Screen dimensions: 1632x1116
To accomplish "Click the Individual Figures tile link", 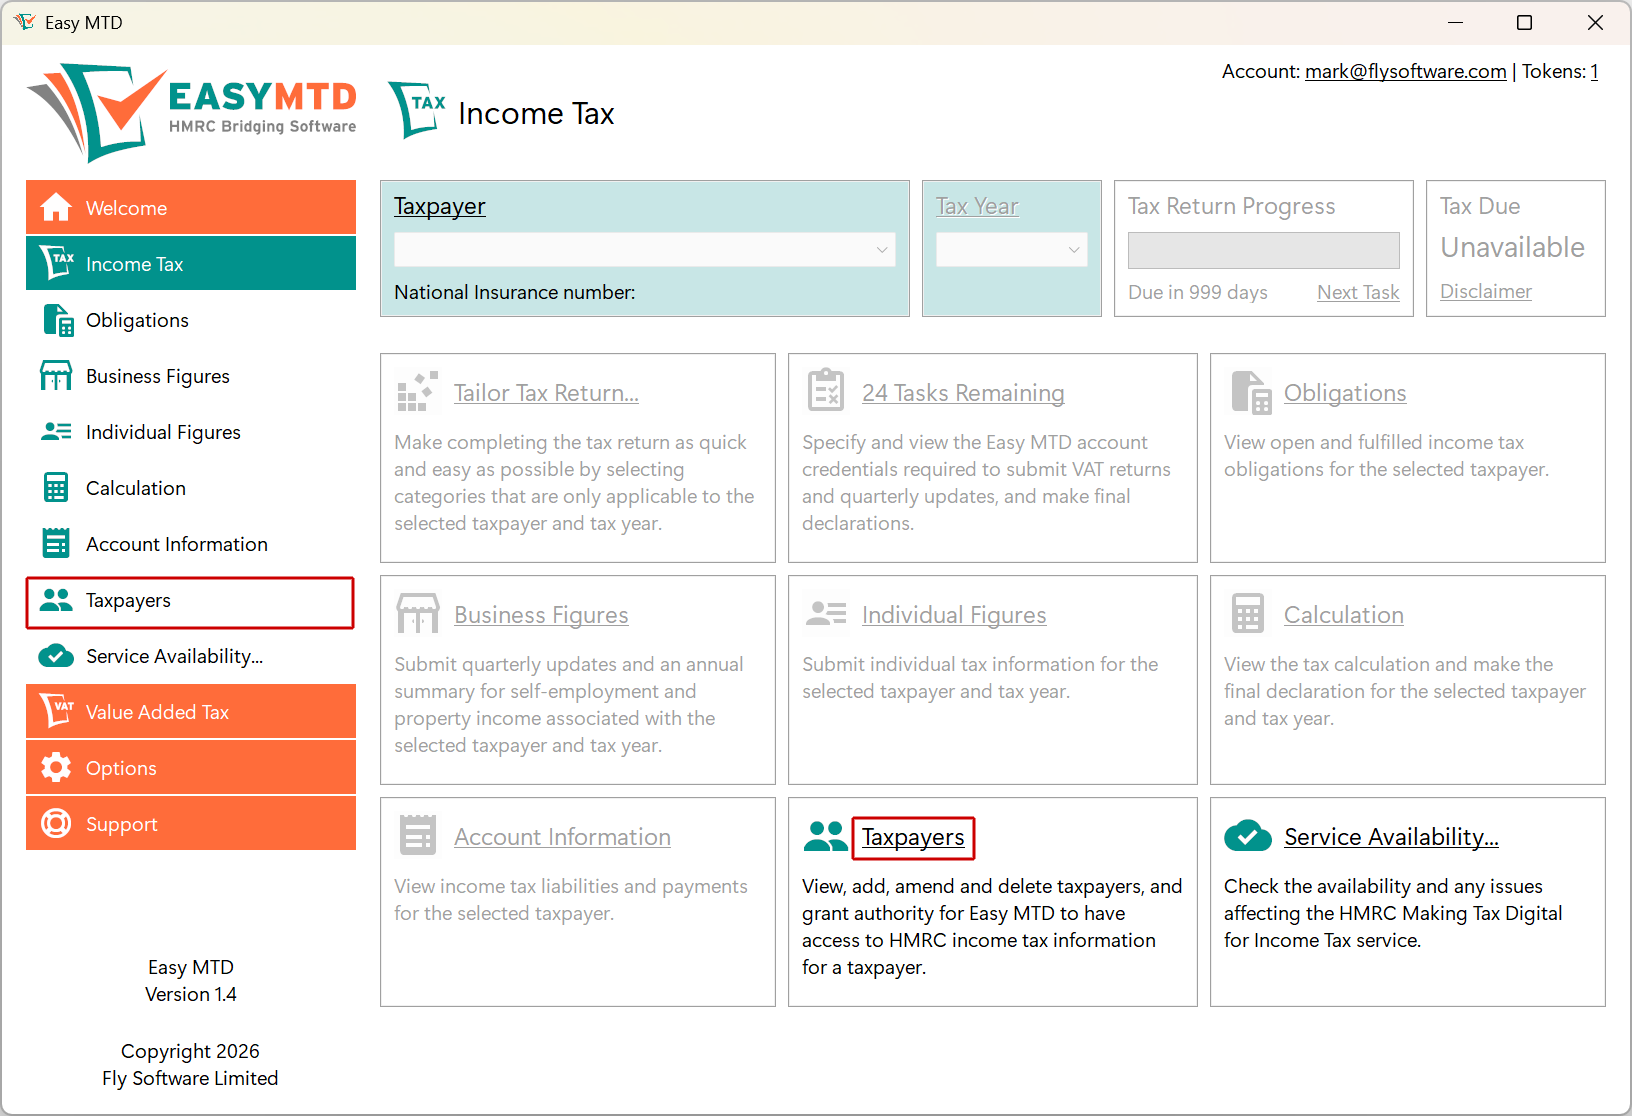I will click(x=954, y=615).
